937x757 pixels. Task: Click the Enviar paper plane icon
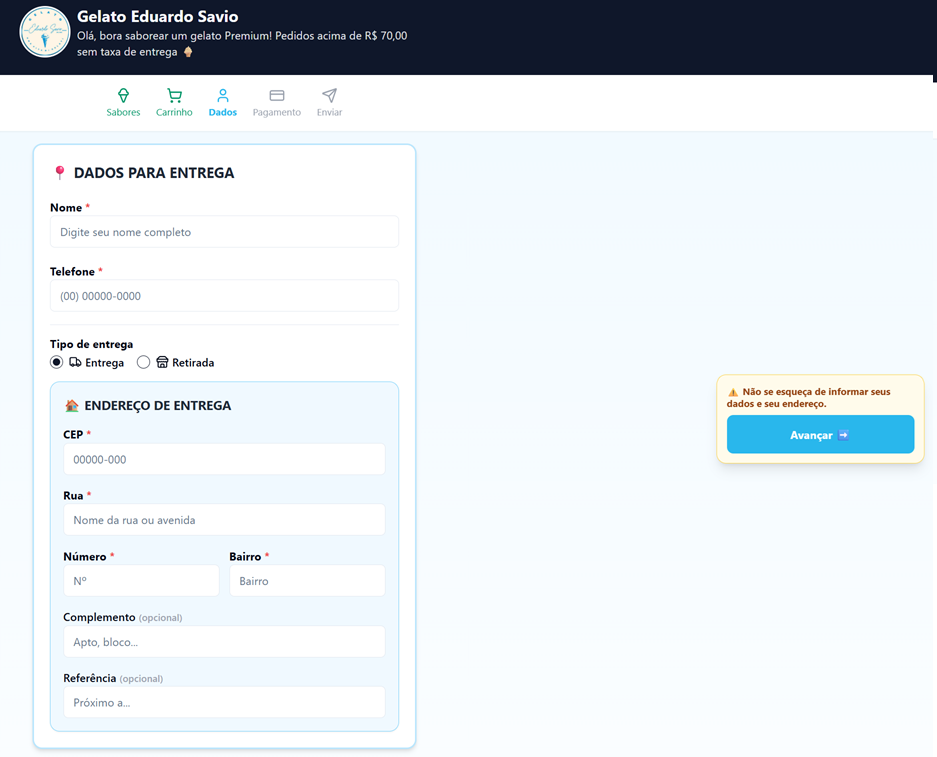pos(329,95)
